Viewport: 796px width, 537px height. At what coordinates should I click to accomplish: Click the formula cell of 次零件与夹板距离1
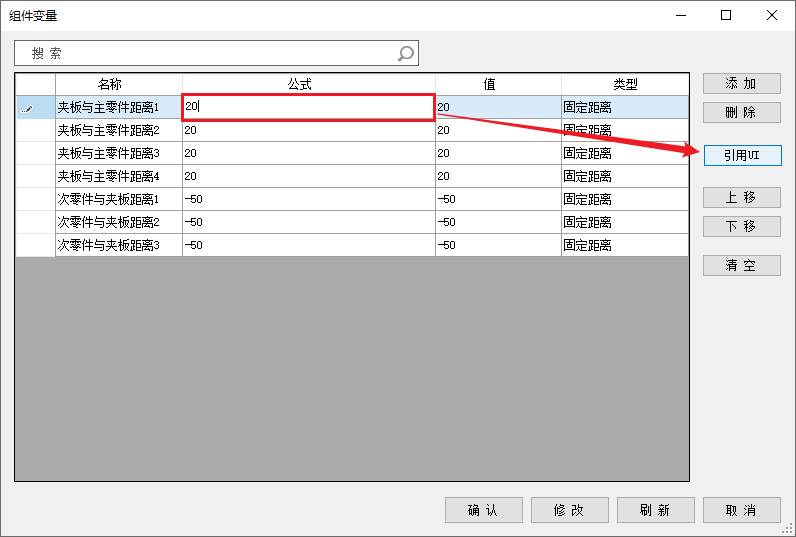click(309, 199)
